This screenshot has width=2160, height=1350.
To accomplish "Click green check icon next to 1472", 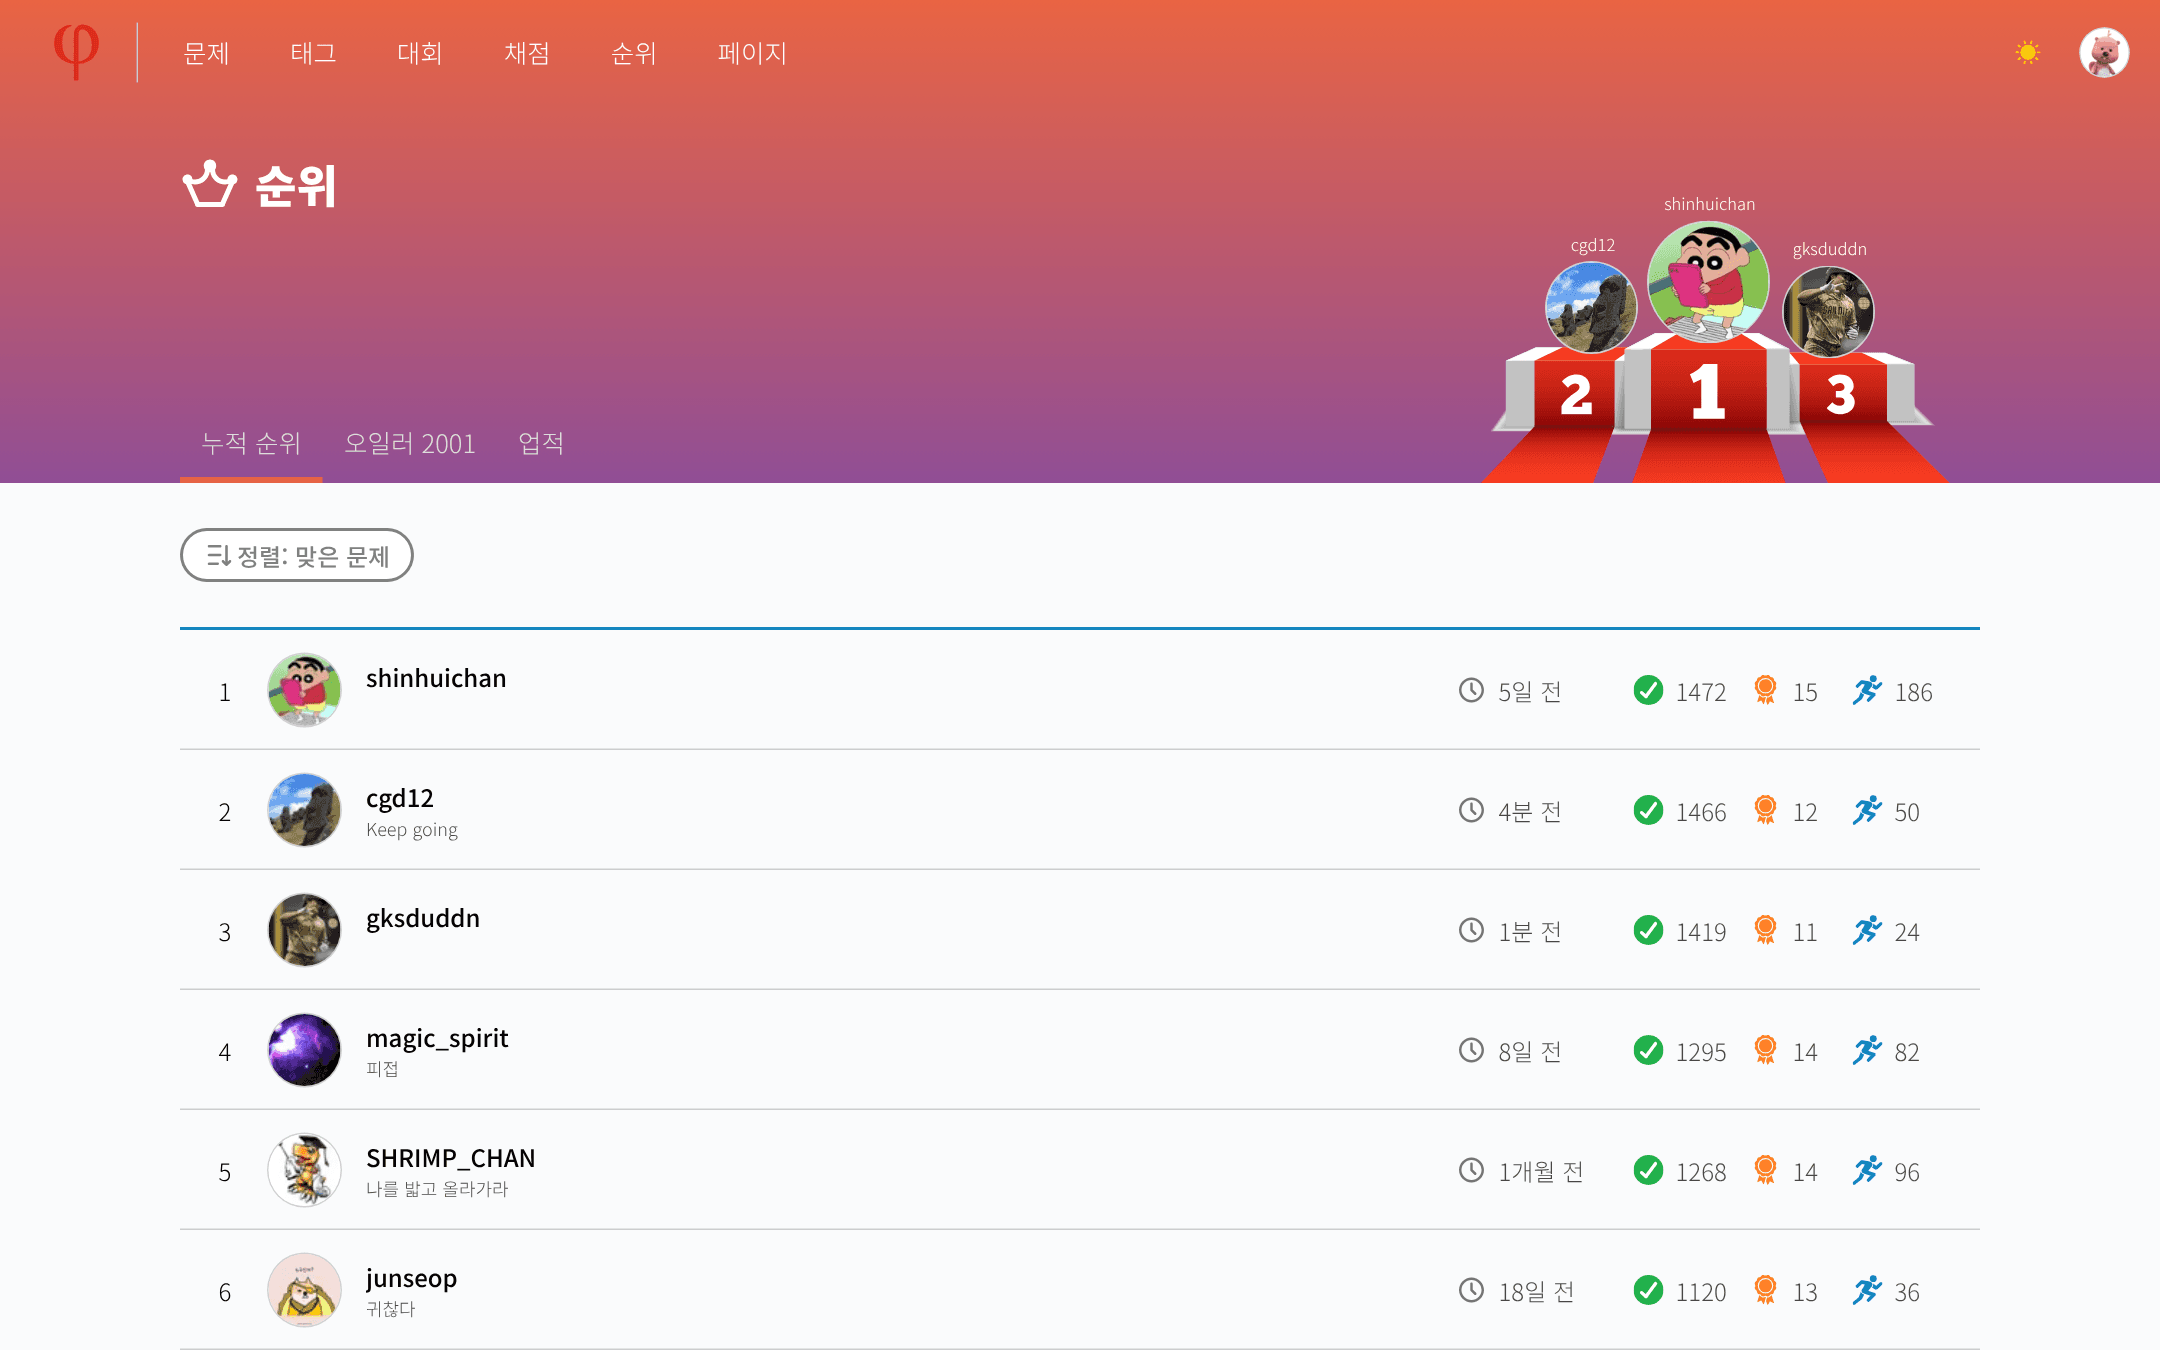I will tap(1648, 690).
